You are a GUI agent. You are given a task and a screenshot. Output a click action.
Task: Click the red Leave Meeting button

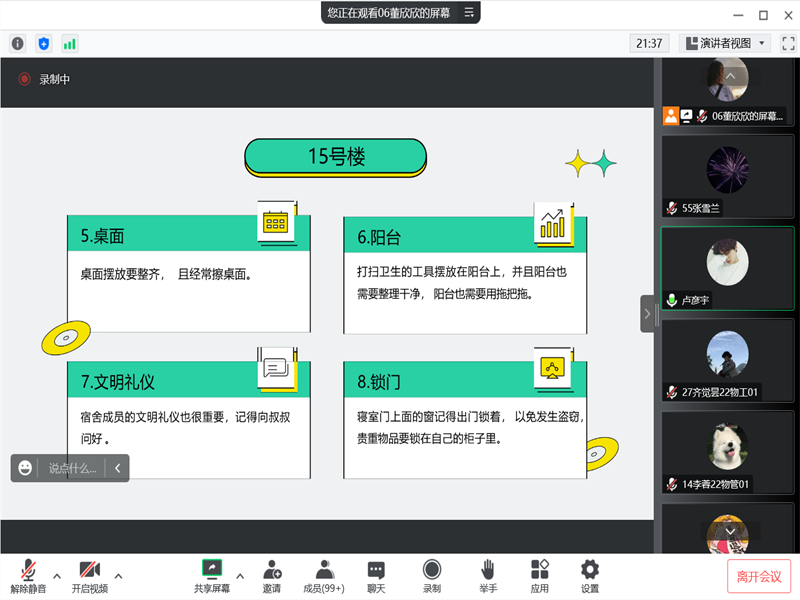(759, 577)
